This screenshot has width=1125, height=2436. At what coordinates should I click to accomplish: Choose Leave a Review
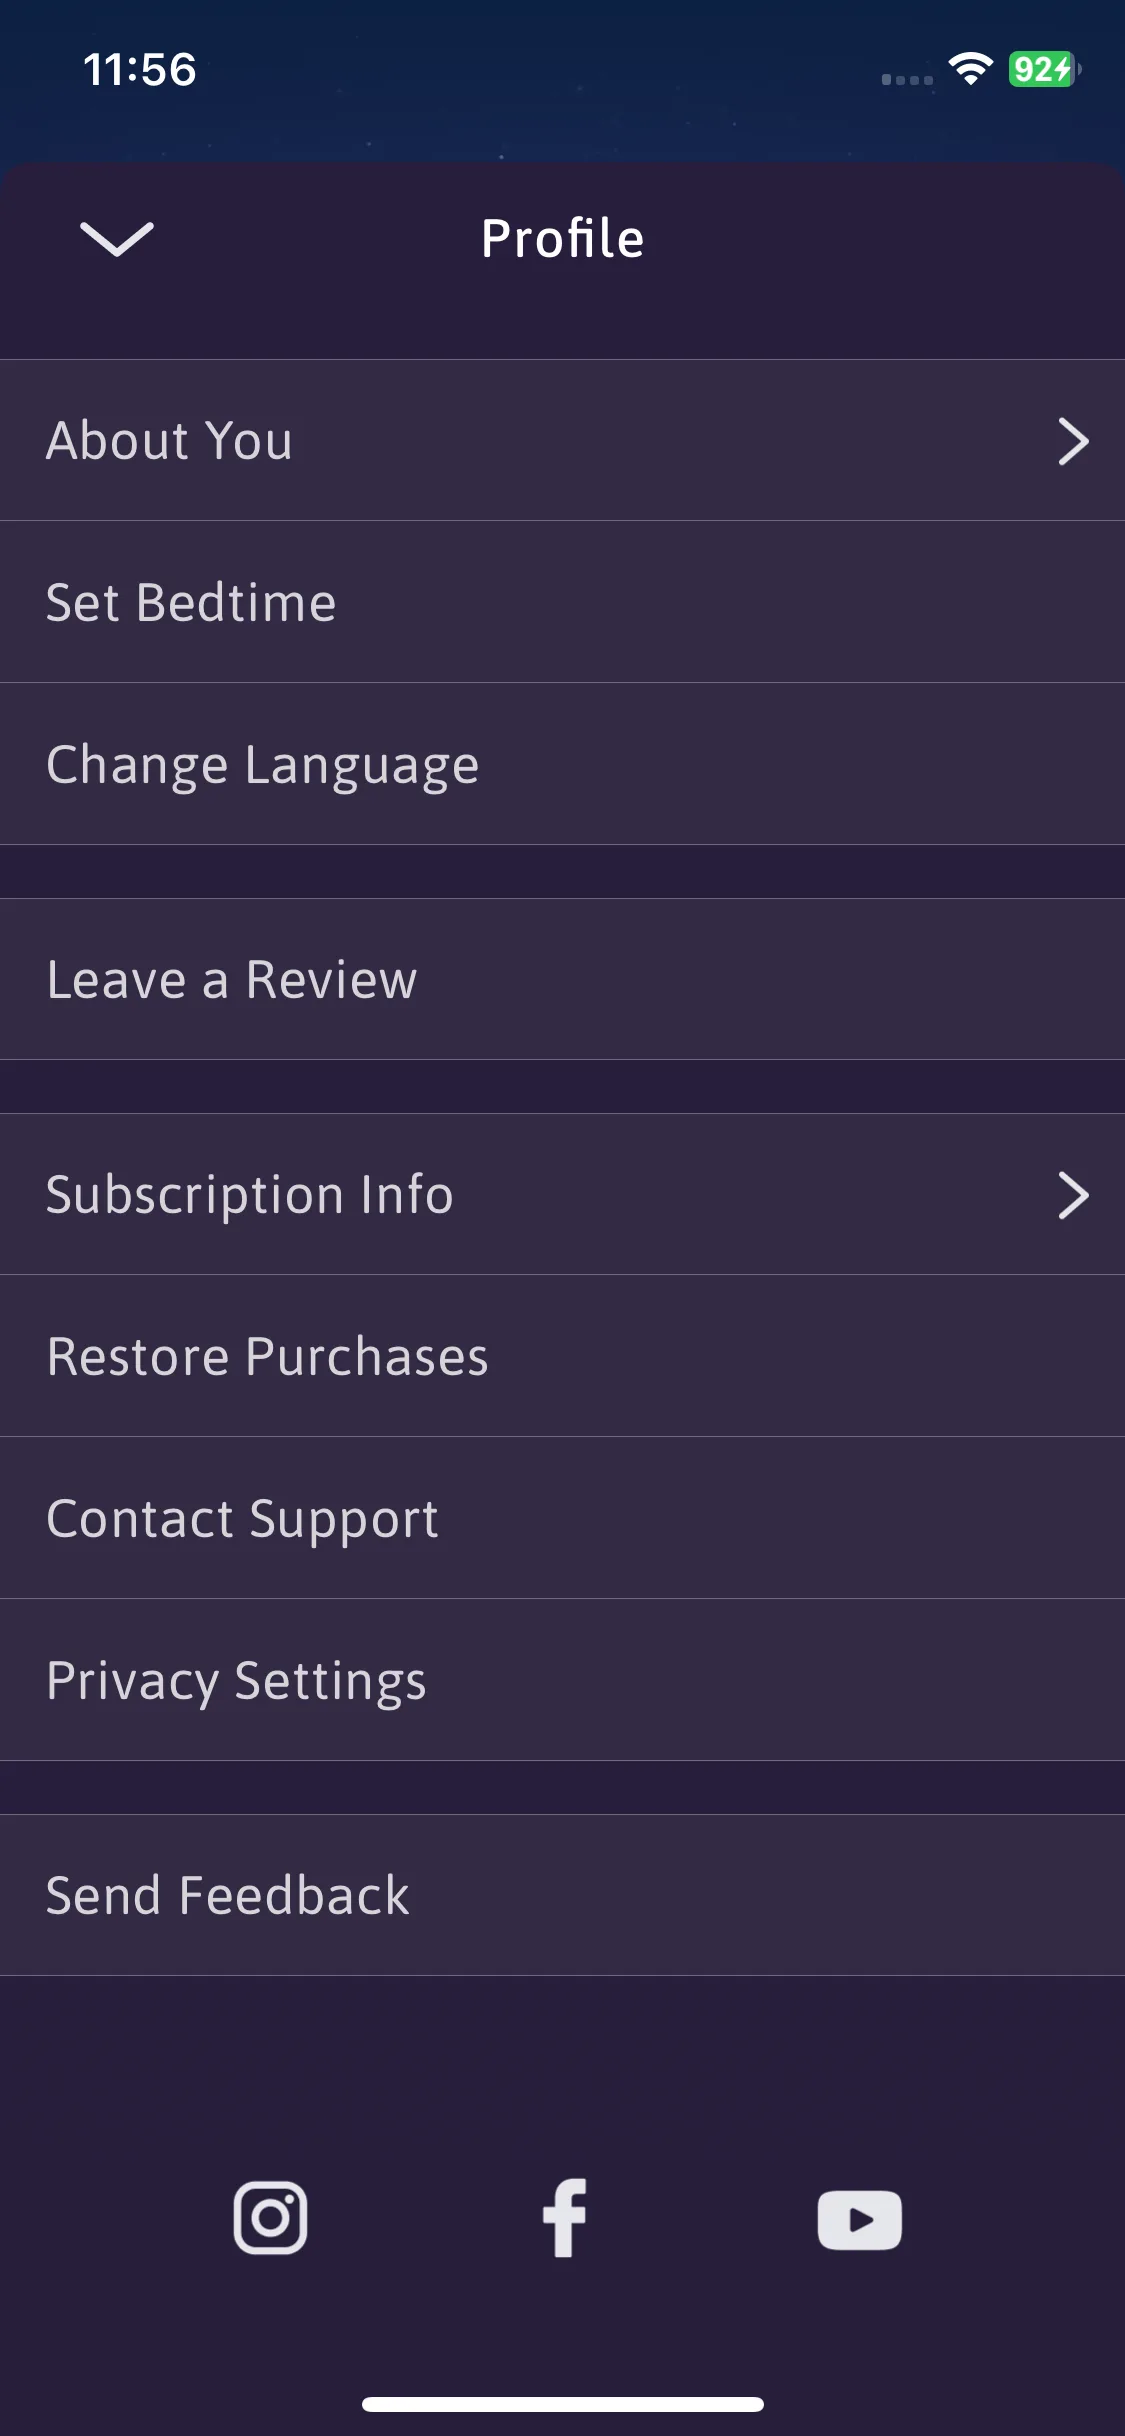coord(562,979)
